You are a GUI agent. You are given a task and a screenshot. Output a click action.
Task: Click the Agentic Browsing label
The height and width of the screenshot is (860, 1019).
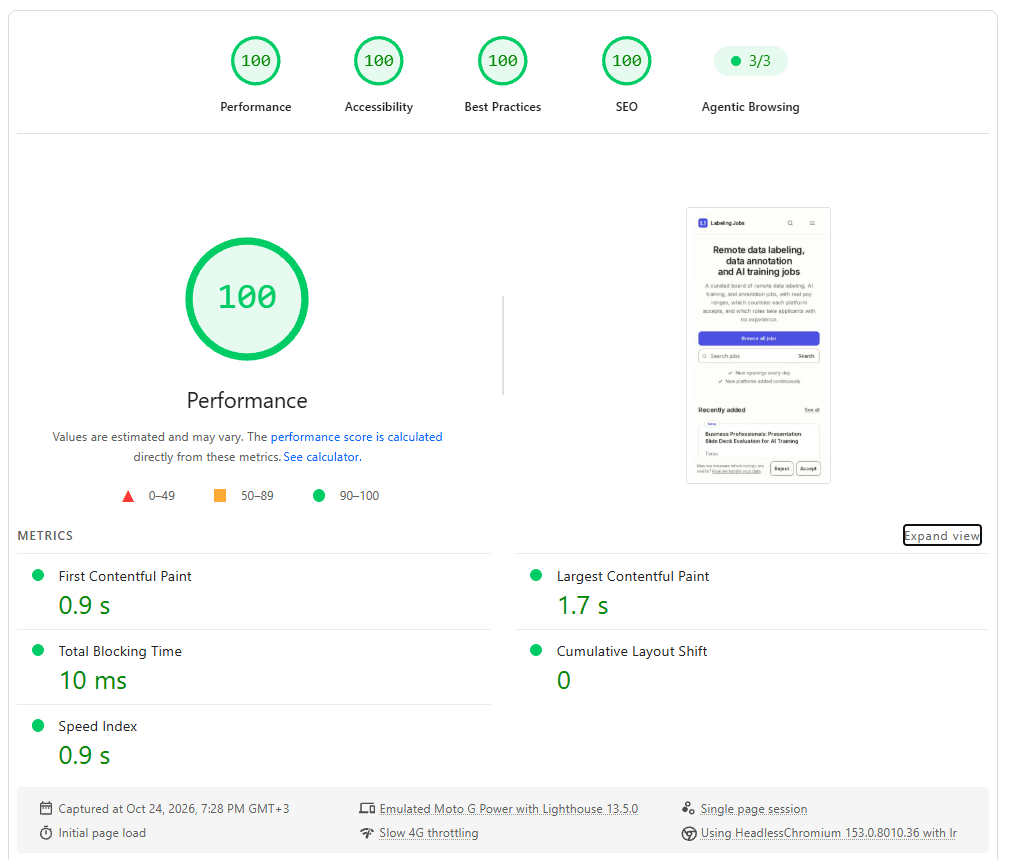[x=751, y=107]
